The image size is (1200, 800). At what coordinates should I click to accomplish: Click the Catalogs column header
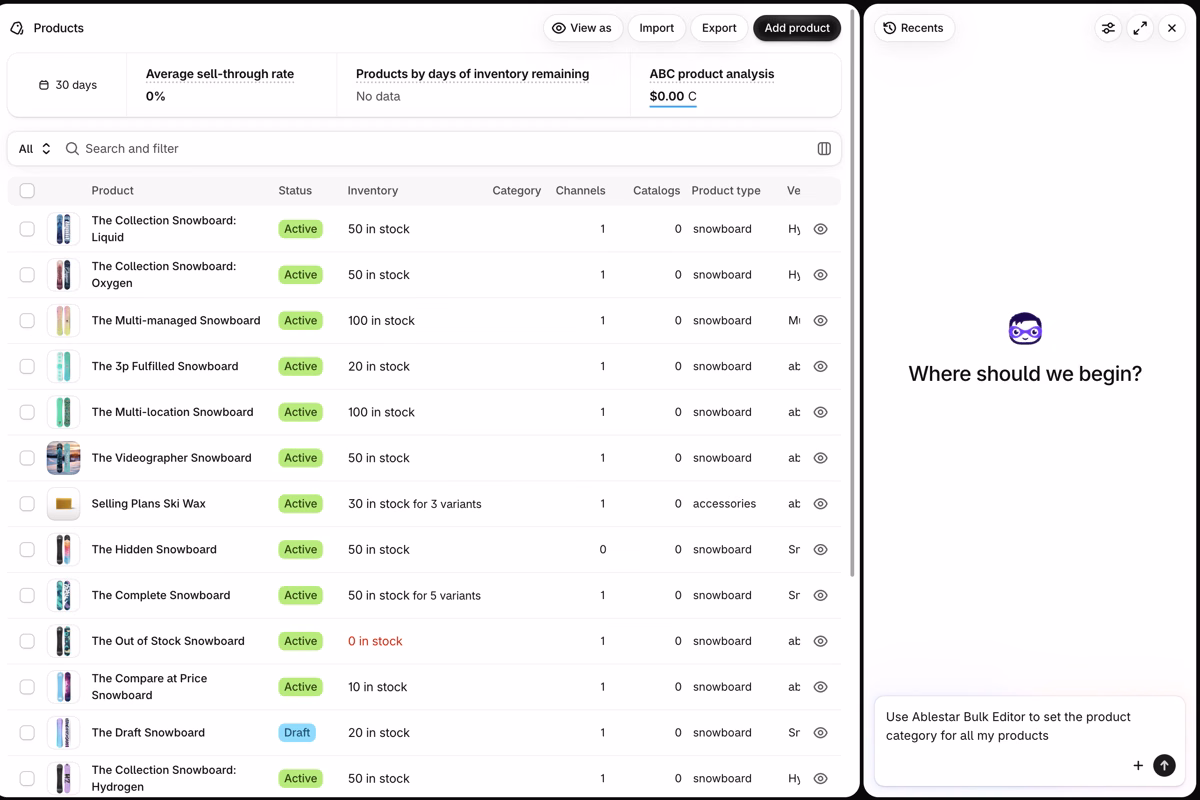[656, 190]
